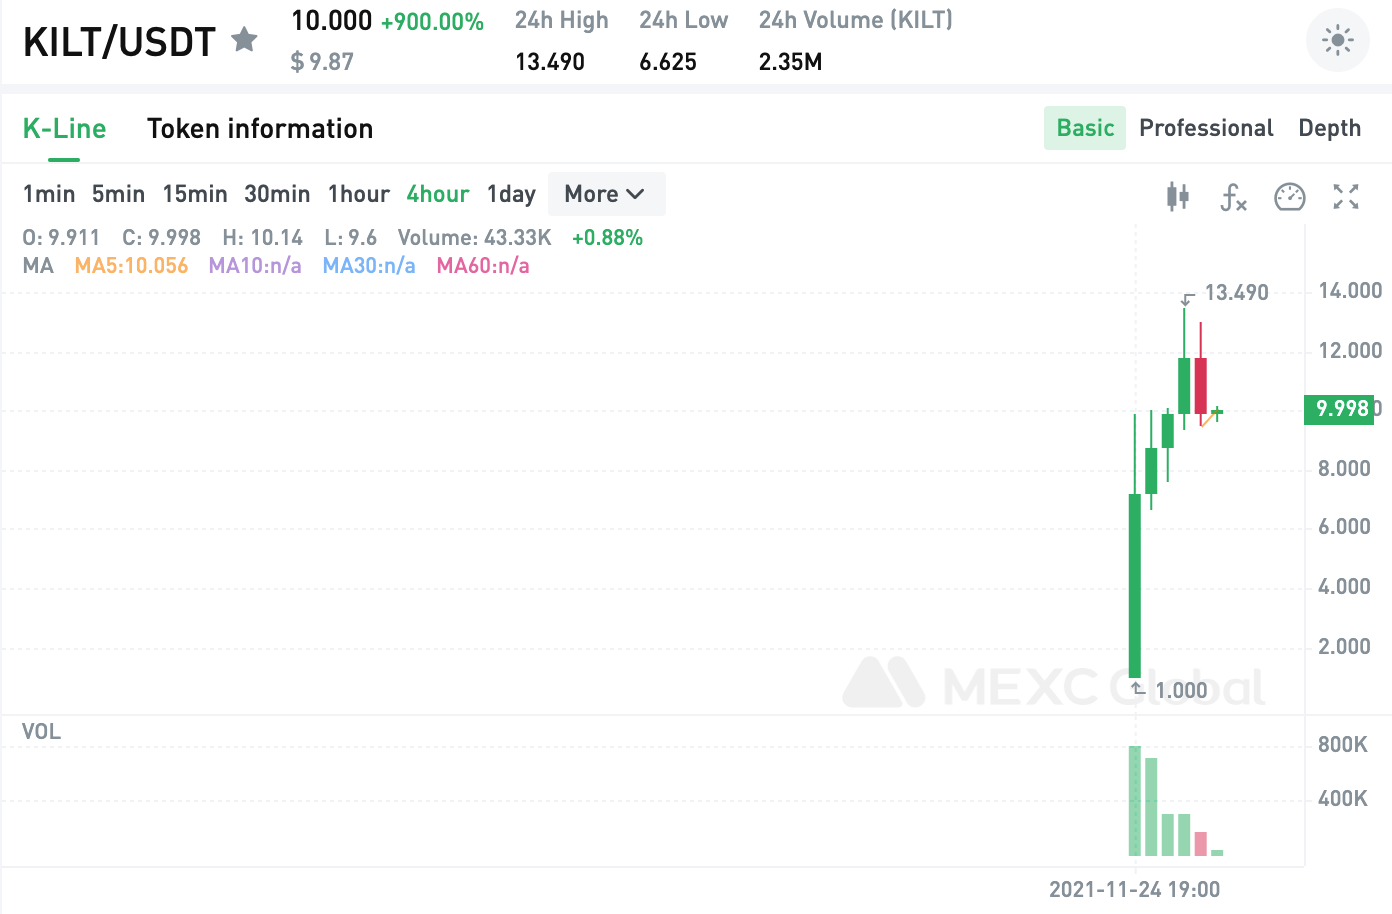Click the gauge speedometer icon
This screenshot has width=1392, height=914.
(1289, 197)
